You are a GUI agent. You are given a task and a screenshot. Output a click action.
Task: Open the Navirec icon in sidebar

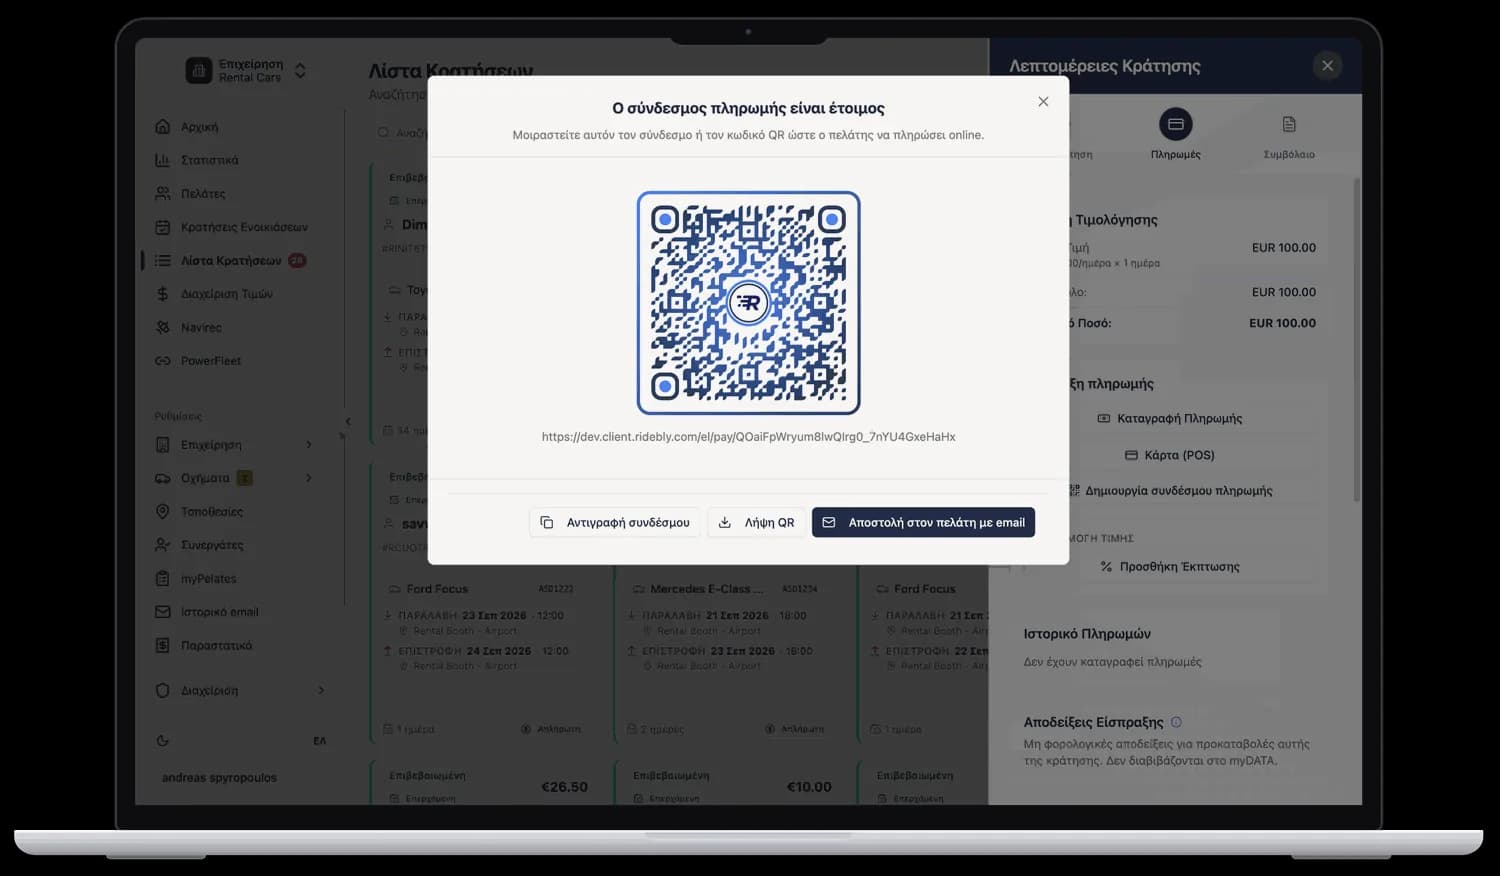click(163, 327)
